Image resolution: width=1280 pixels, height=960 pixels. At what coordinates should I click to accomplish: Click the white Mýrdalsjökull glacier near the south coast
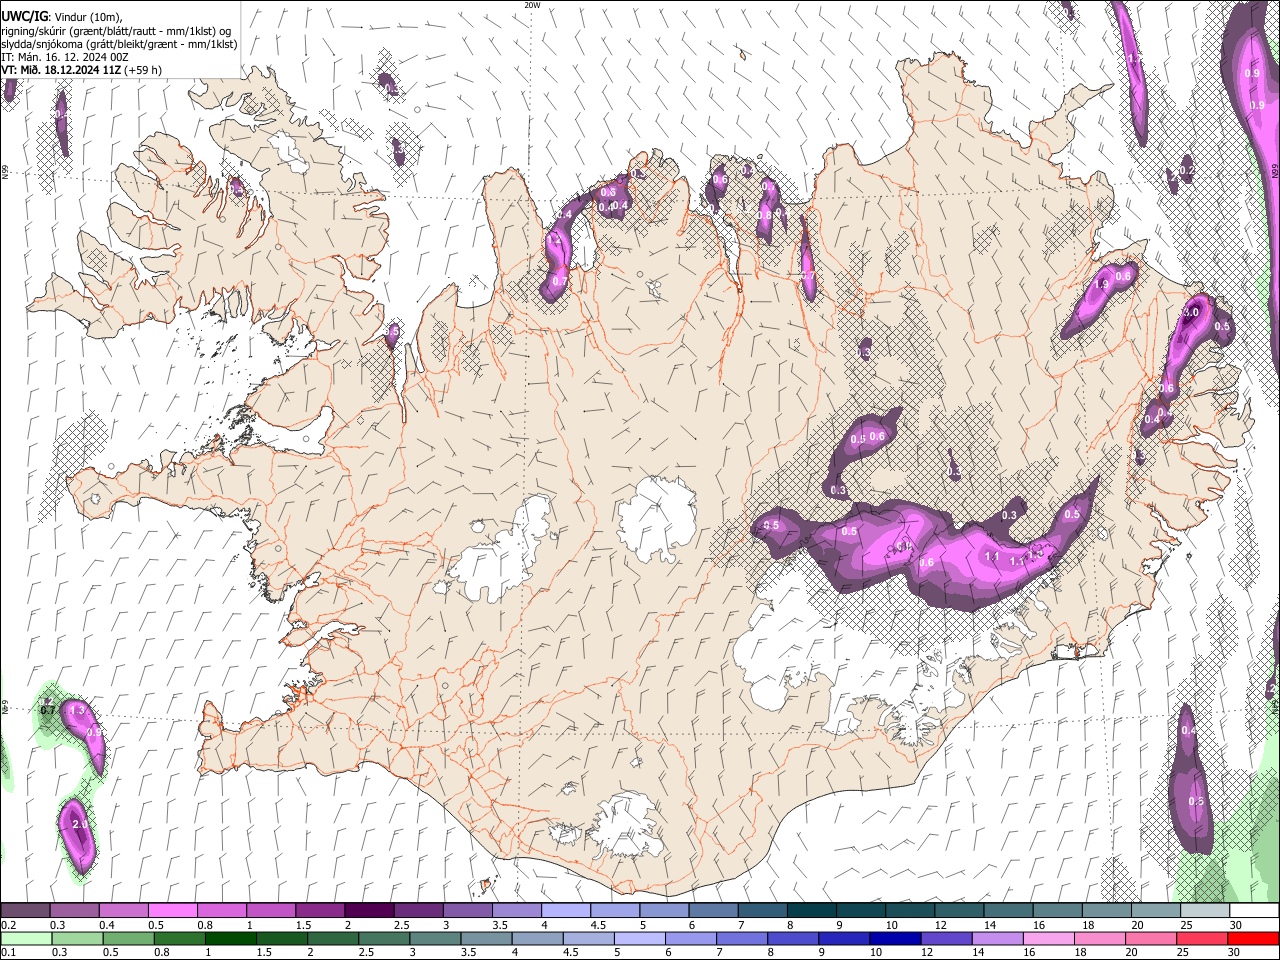tap(627, 824)
